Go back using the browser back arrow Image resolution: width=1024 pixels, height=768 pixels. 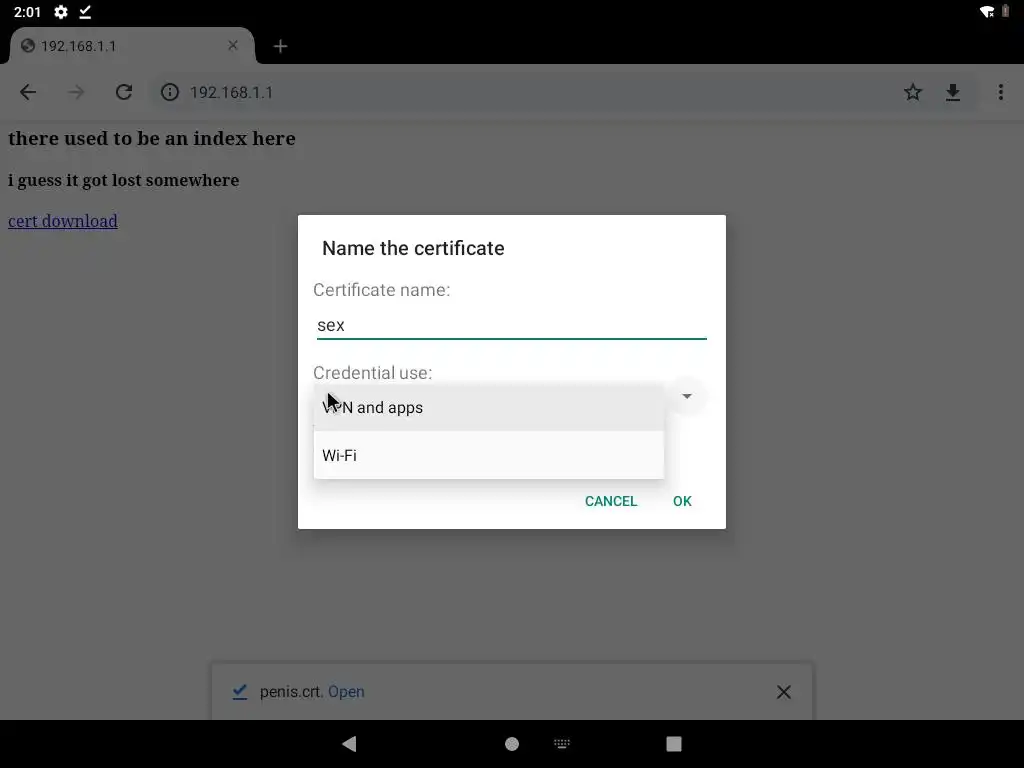[x=28, y=92]
